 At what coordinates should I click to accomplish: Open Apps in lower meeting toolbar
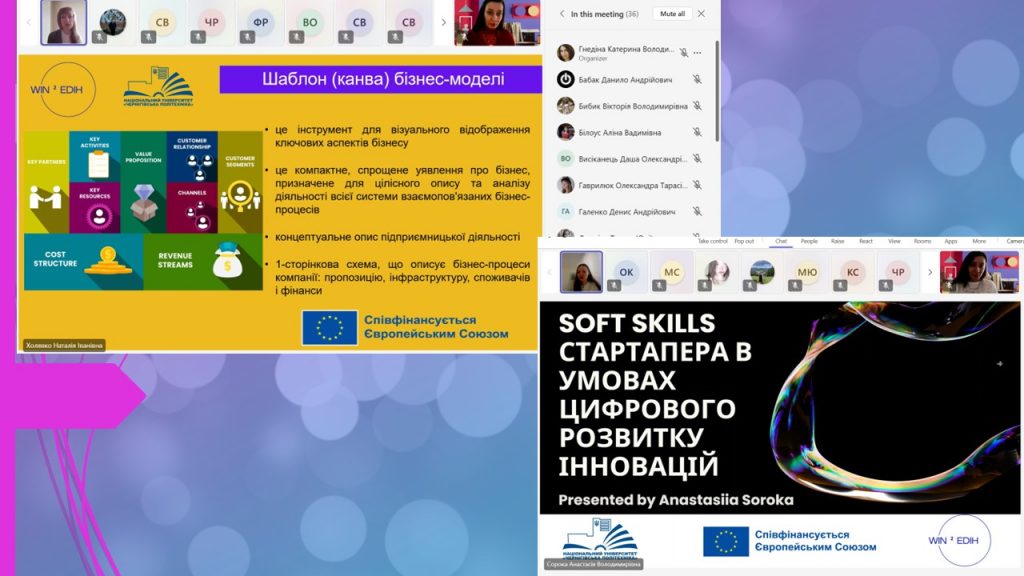[951, 242]
